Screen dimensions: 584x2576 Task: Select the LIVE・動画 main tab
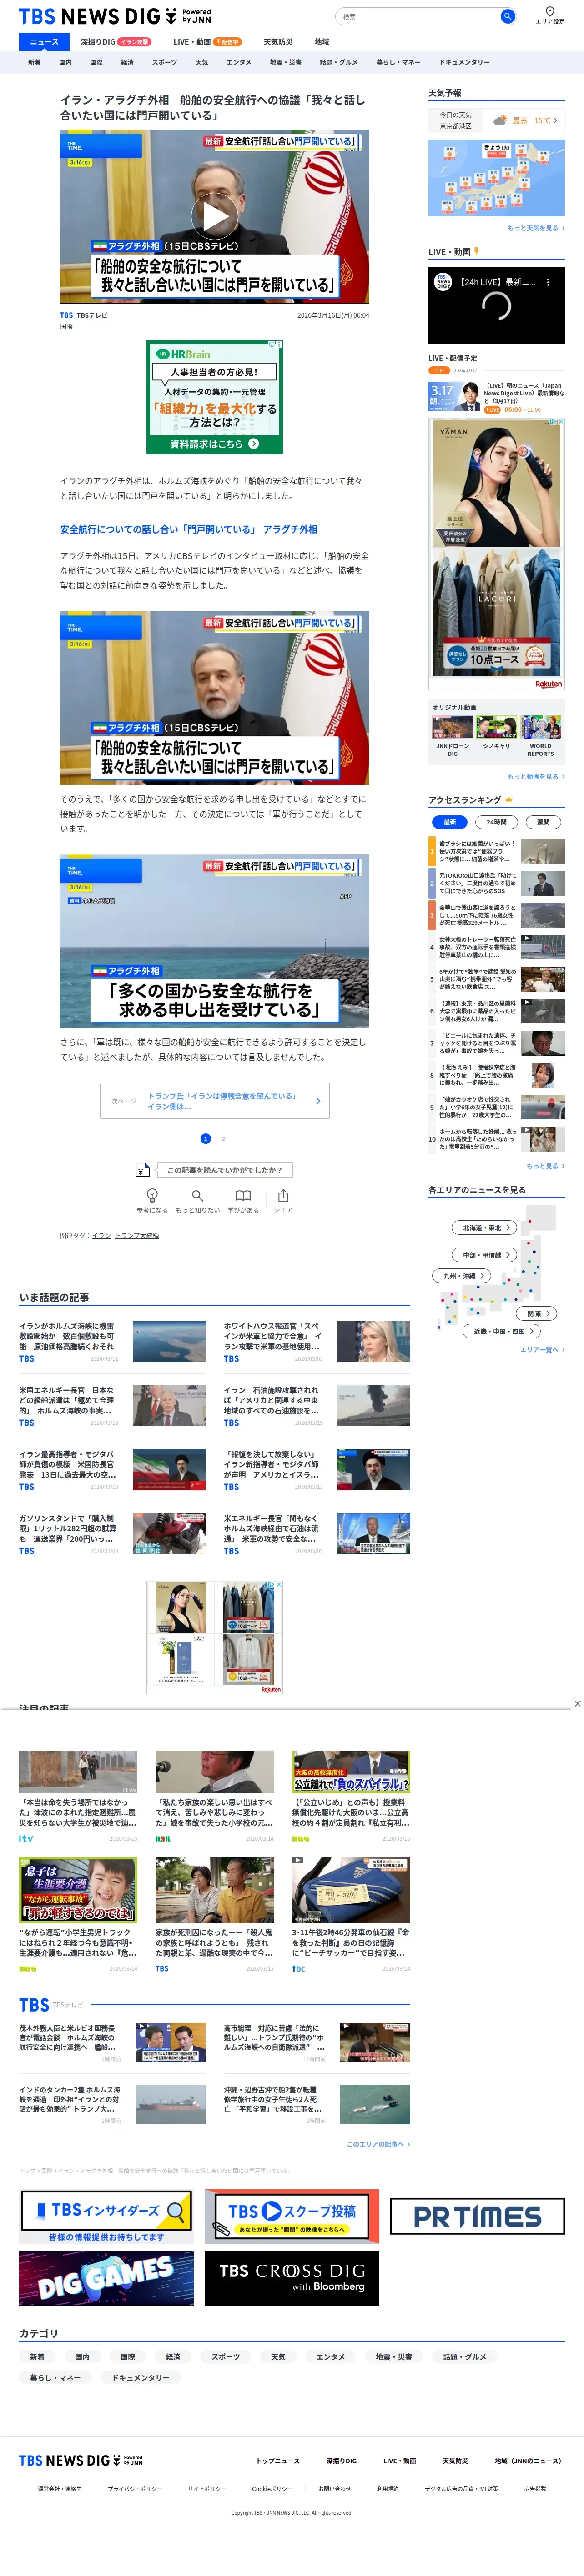click(x=207, y=42)
